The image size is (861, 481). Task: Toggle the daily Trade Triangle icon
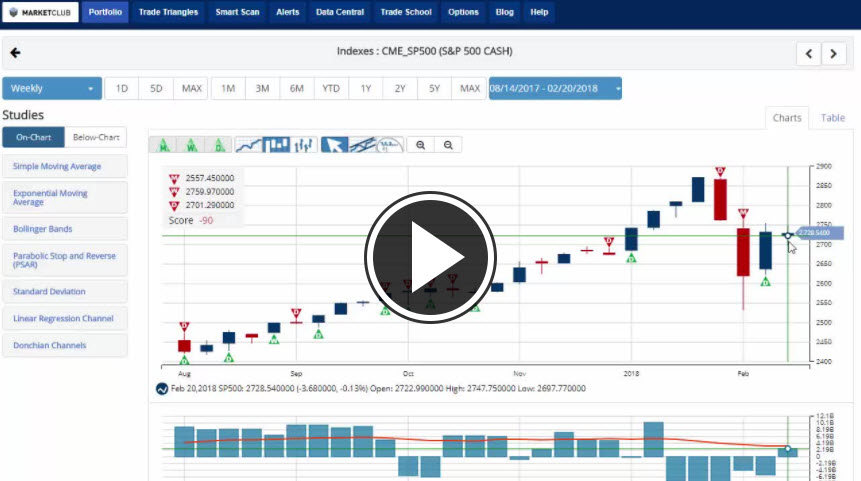coord(219,145)
